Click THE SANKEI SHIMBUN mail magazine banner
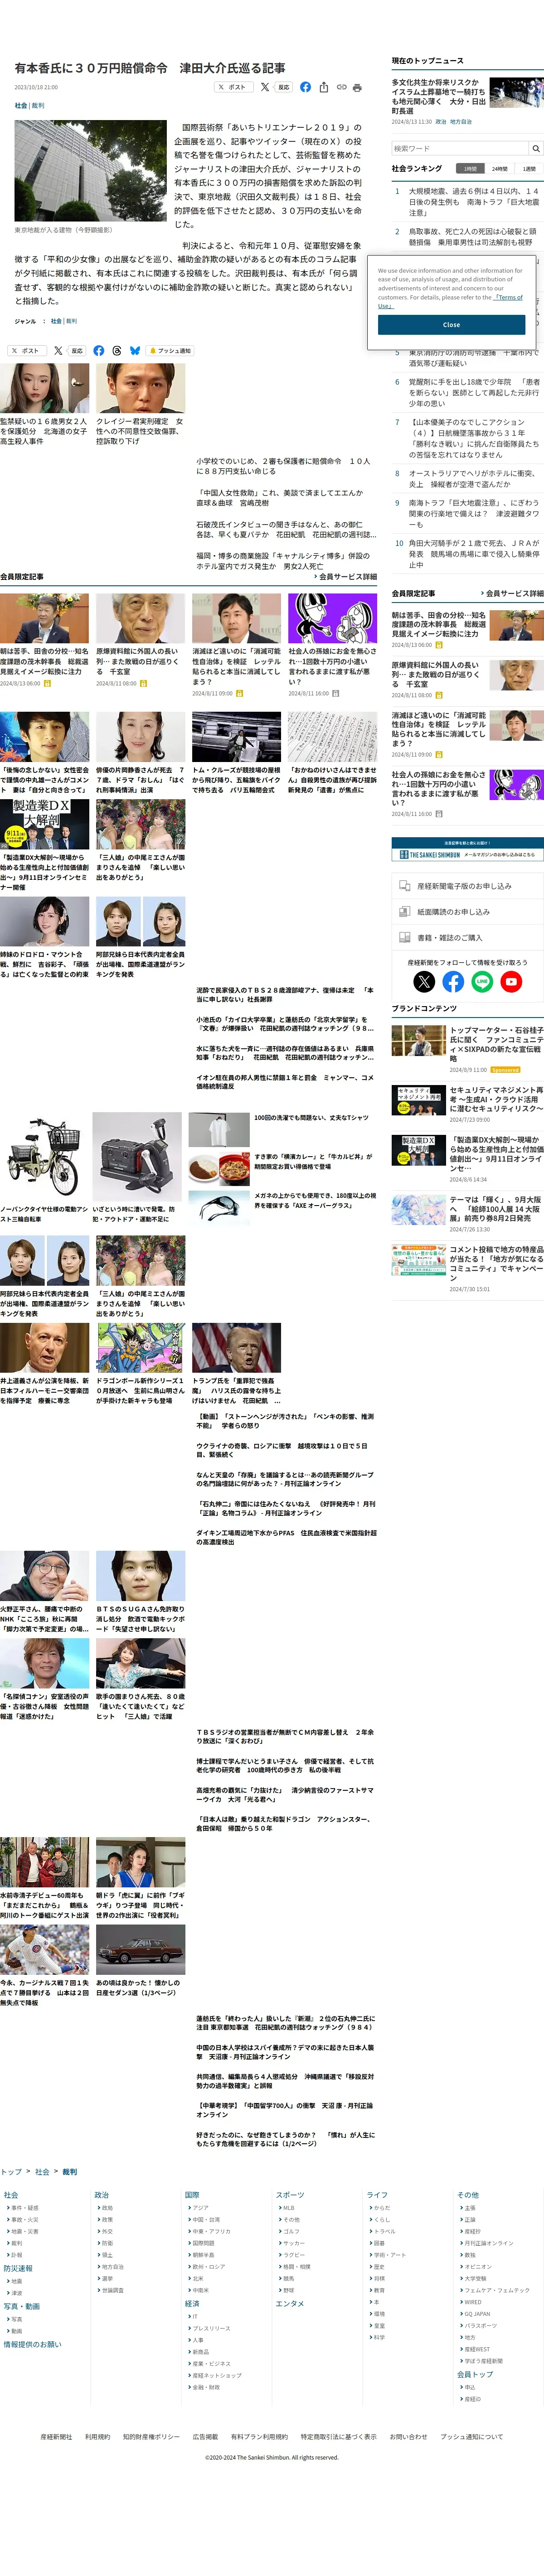Image resolution: width=544 pixels, height=2576 pixels. pyautogui.click(x=467, y=849)
